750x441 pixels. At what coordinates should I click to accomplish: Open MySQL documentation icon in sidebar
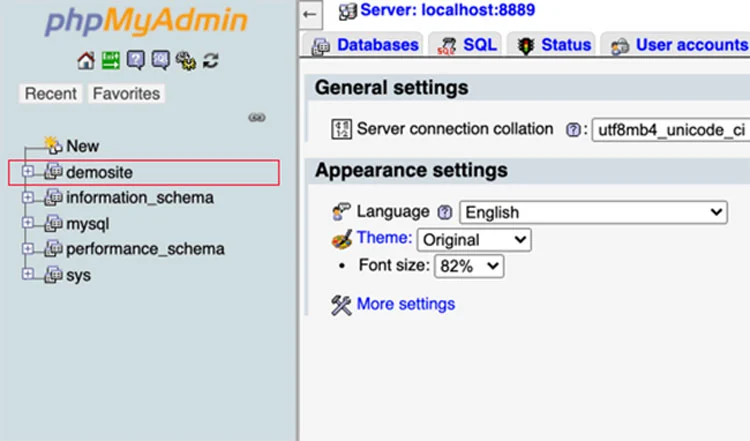click(160, 61)
